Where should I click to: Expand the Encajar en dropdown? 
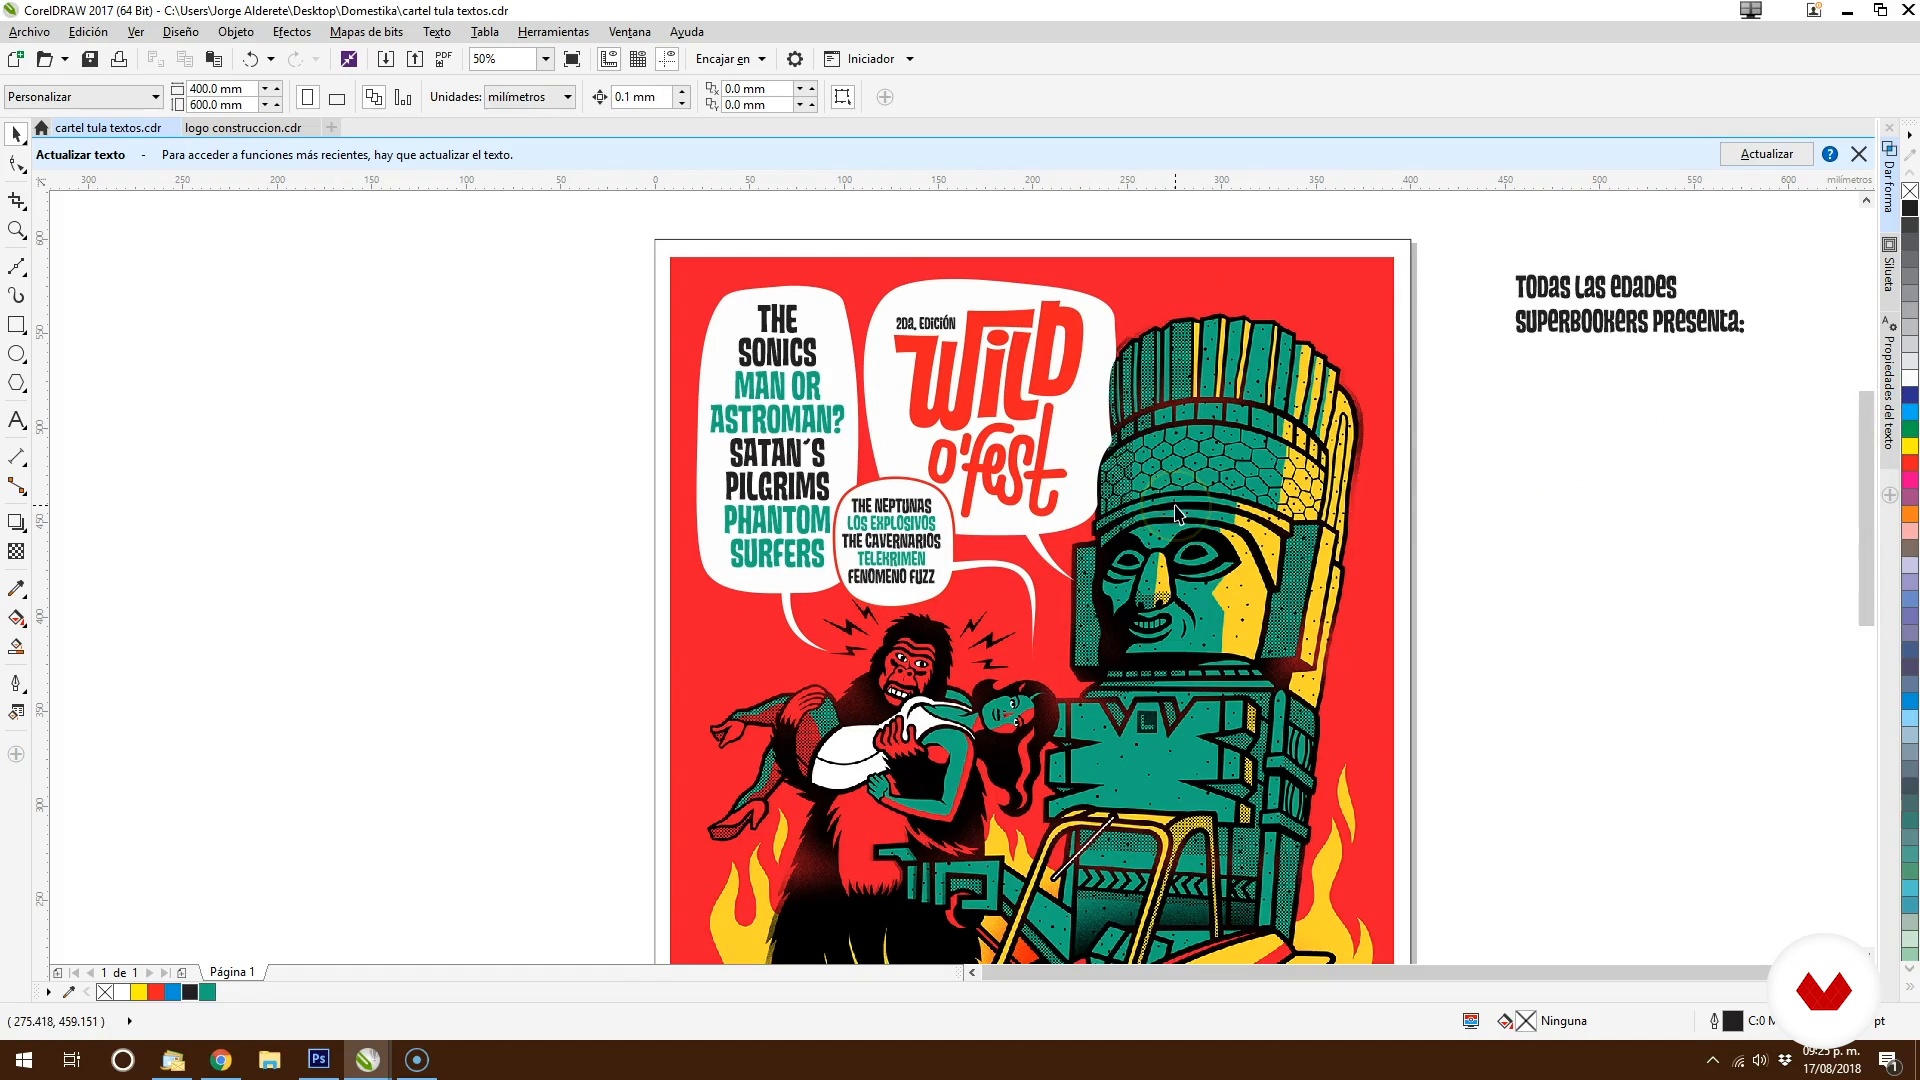(x=762, y=59)
